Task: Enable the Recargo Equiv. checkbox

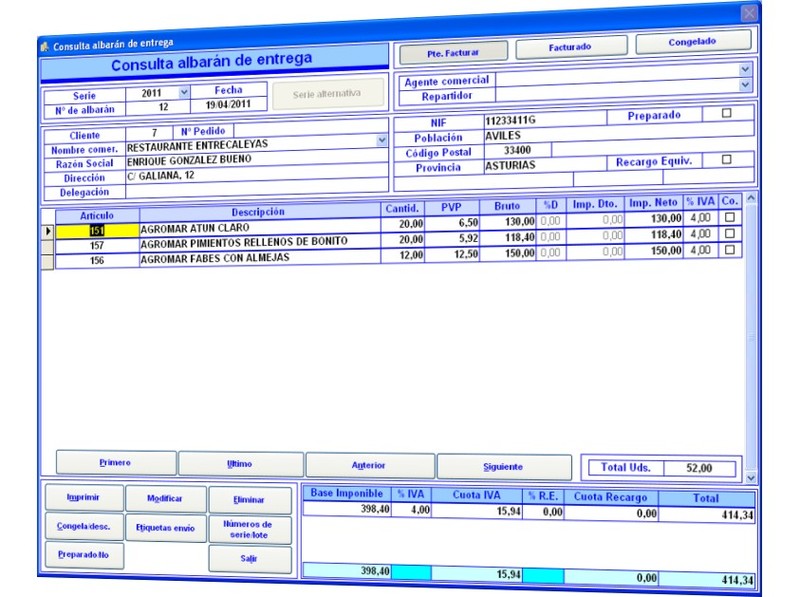Action: (x=727, y=159)
